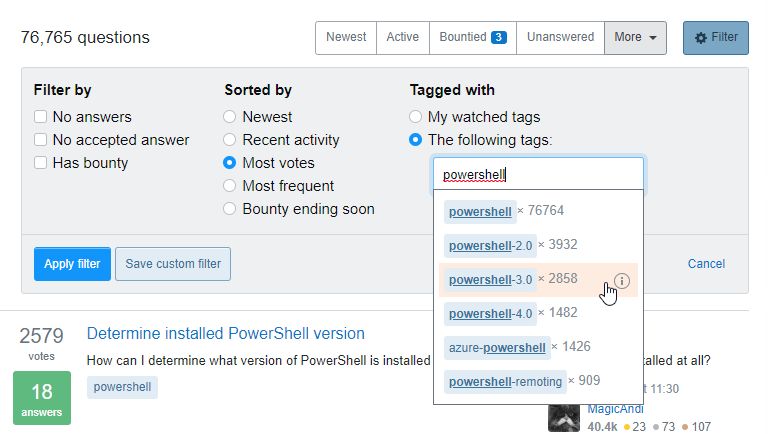Image resolution: width=768 pixels, height=434 pixels.
Task: Click the Apply filter button
Action: [x=72, y=264]
